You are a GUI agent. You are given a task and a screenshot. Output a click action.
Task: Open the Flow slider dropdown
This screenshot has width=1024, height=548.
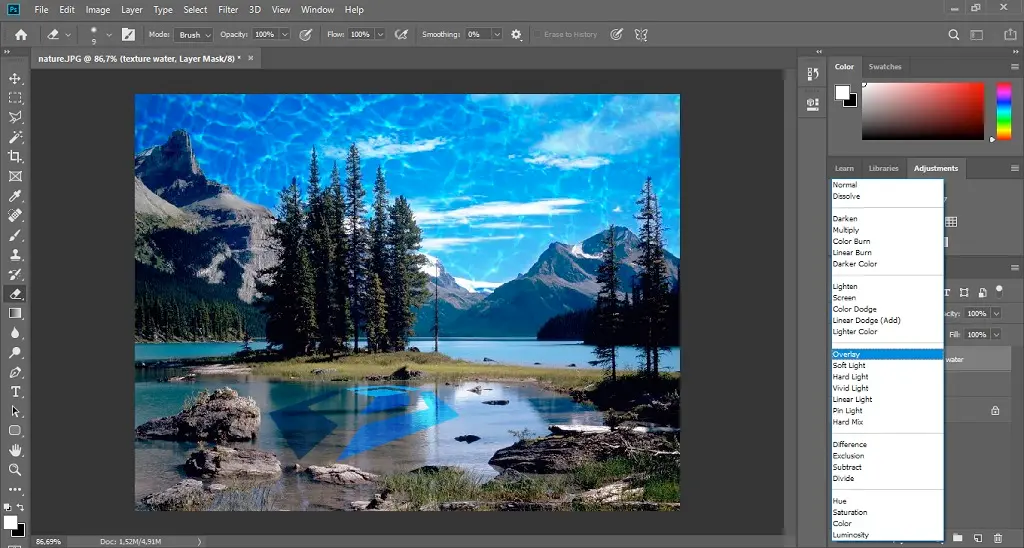click(x=380, y=35)
